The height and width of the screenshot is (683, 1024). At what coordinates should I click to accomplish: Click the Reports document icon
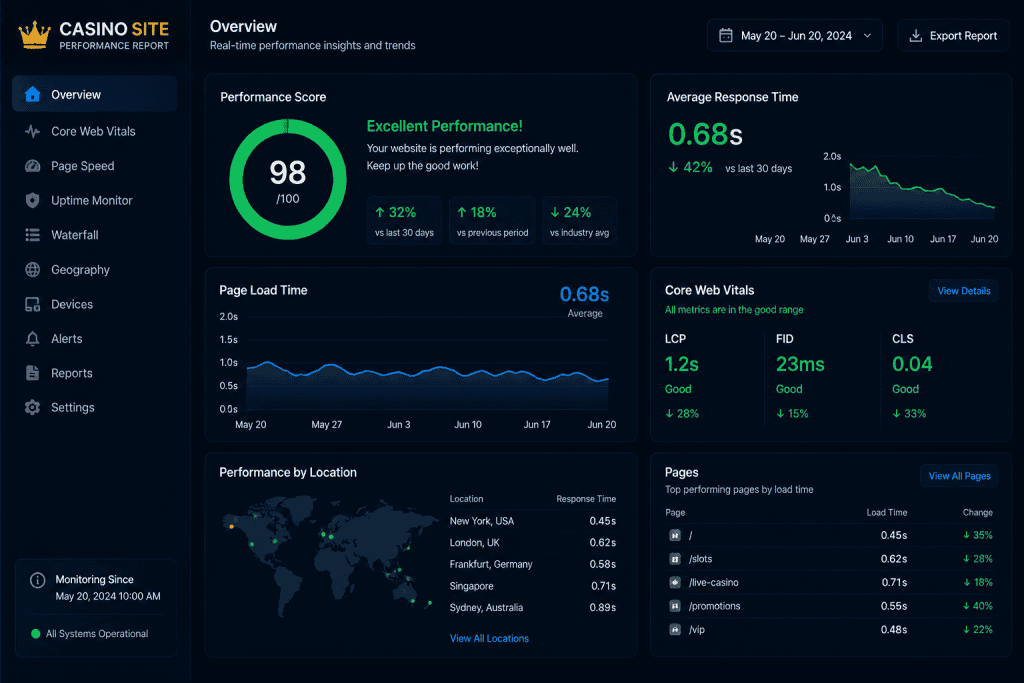(x=33, y=373)
